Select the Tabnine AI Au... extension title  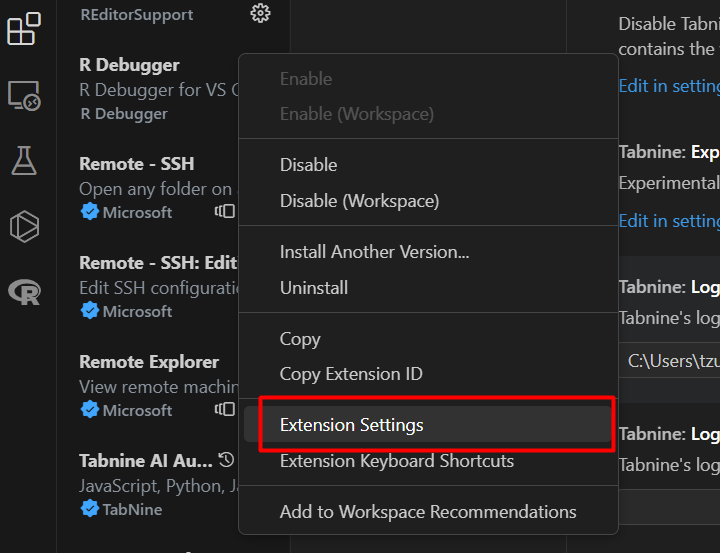(x=146, y=461)
